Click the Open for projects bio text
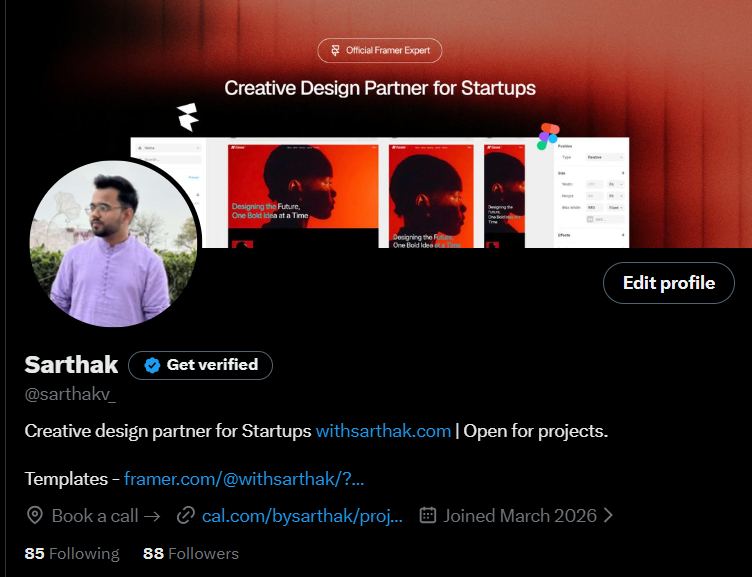Image resolution: width=752 pixels, height=577 pixels. click(536, 431)
